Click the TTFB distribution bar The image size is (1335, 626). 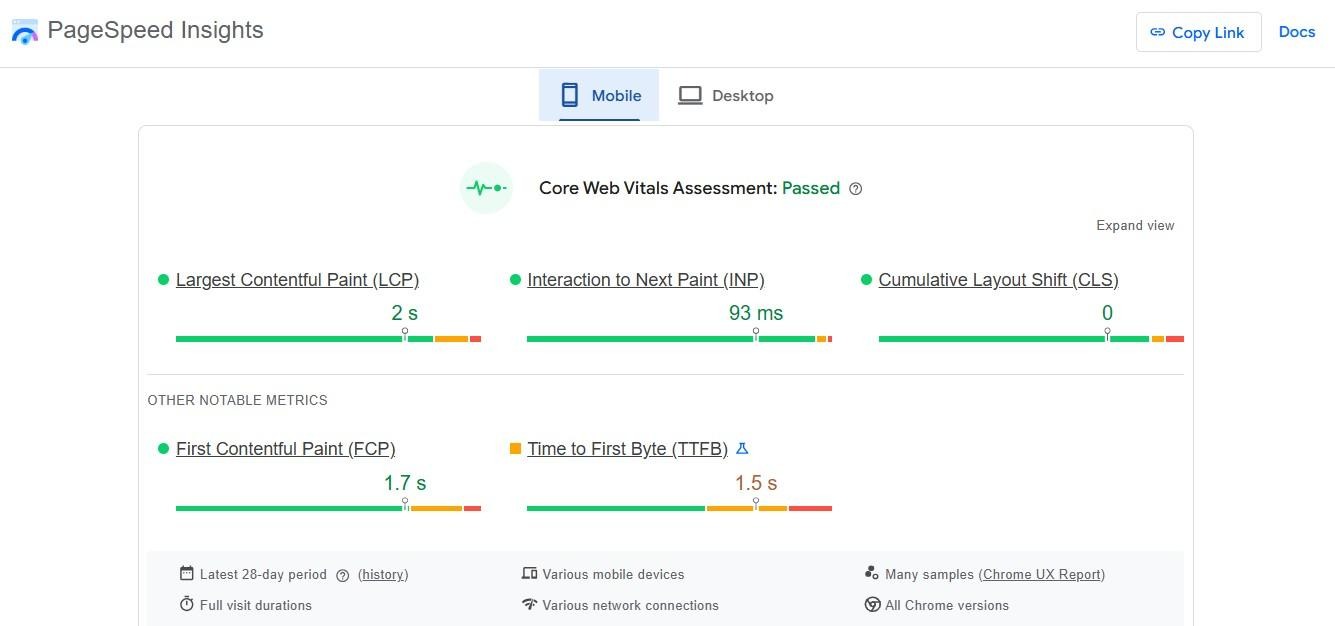pyautogui.click(x=679, y=508)
